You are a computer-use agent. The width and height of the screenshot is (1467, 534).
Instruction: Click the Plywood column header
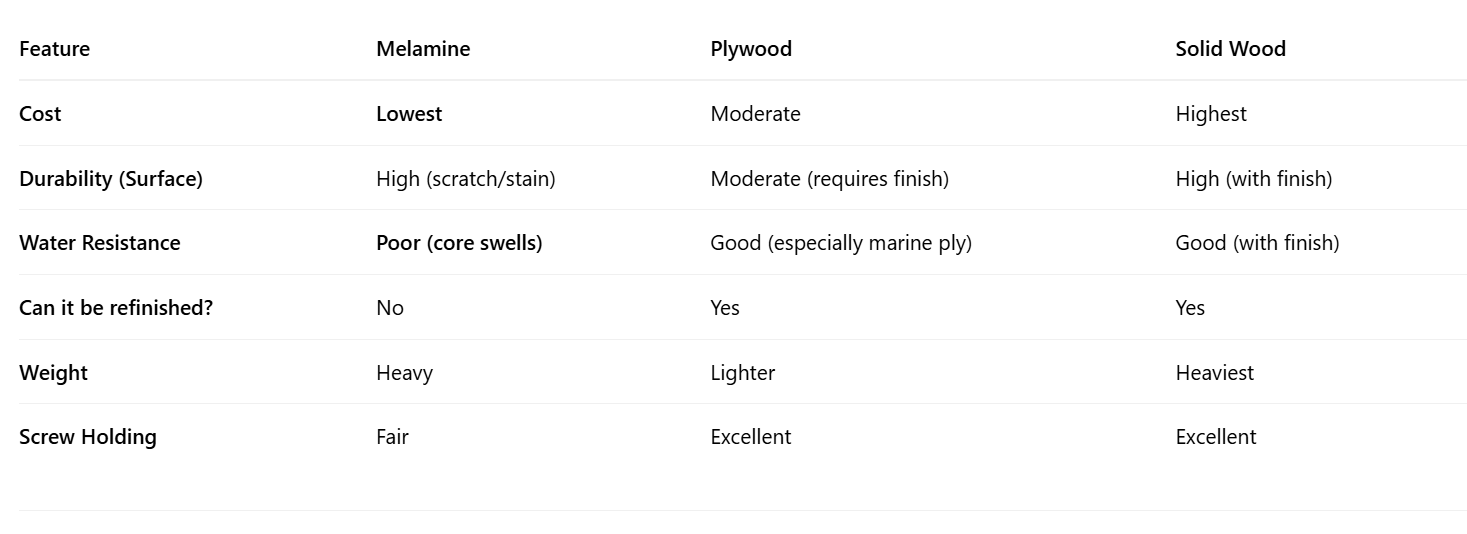pos(751,49)
